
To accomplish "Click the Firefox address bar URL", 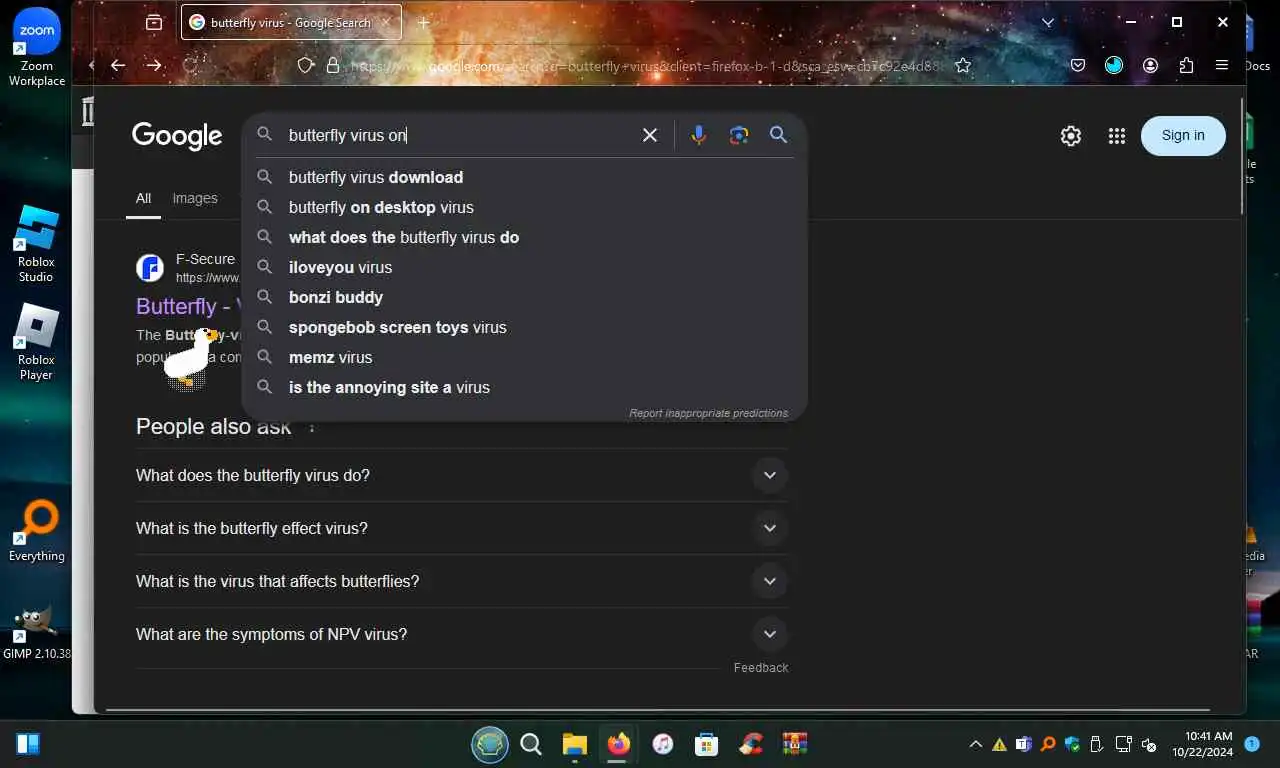I will (x=645, y=66).
